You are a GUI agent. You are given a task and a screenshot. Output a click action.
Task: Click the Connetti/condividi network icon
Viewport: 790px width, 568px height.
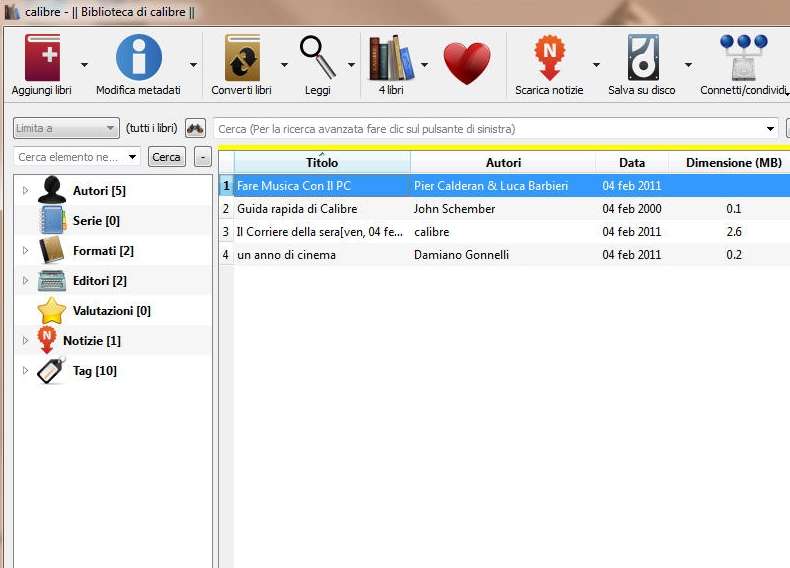coord(744,57)
